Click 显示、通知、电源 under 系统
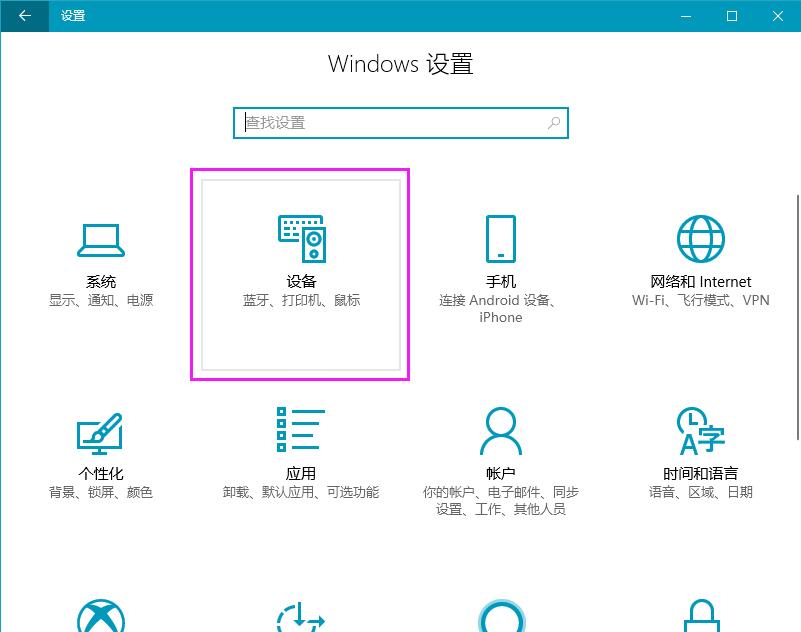 pos(100,299)
